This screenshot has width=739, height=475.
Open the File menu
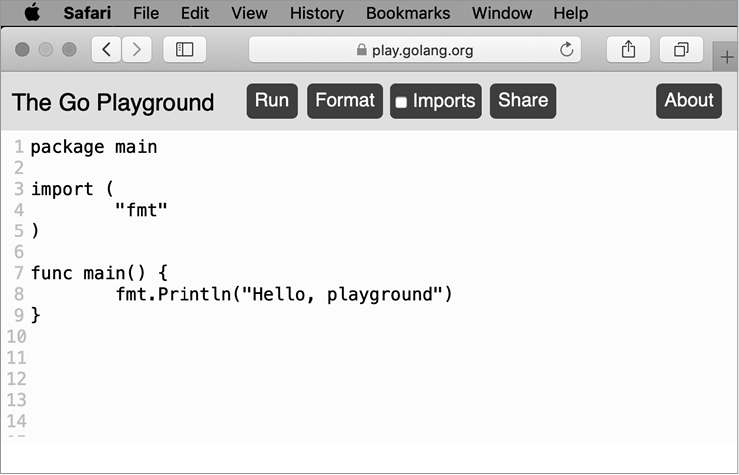146,13
